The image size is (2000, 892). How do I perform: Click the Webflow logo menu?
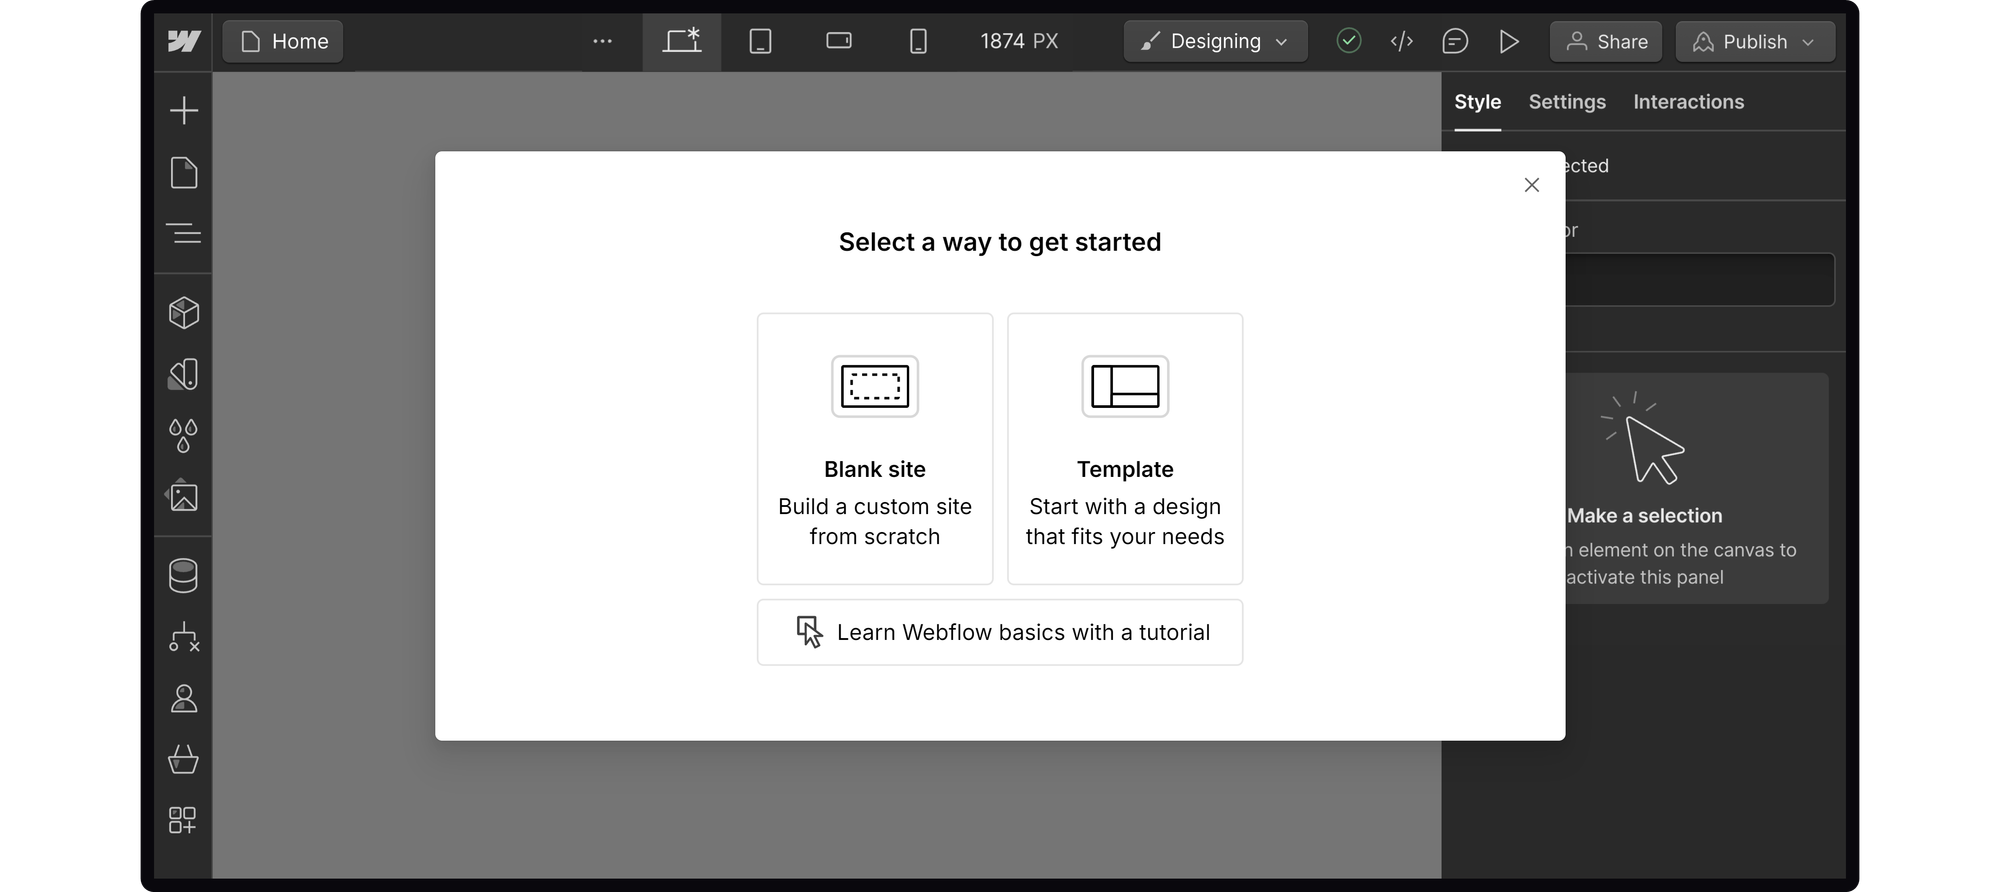pos(184,41)
